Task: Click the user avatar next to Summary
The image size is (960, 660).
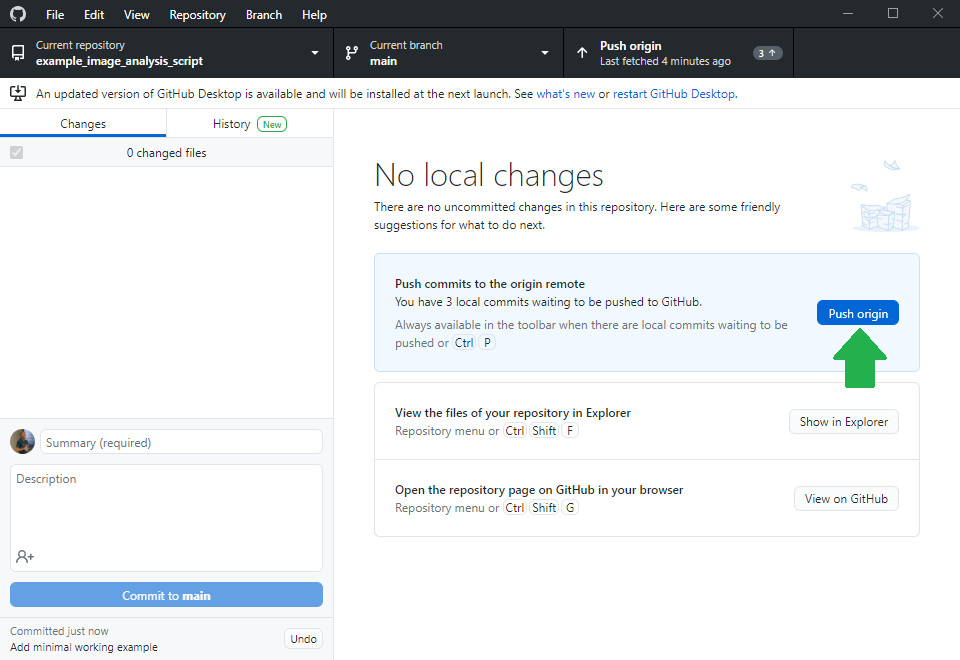Action: coord(22,442)
